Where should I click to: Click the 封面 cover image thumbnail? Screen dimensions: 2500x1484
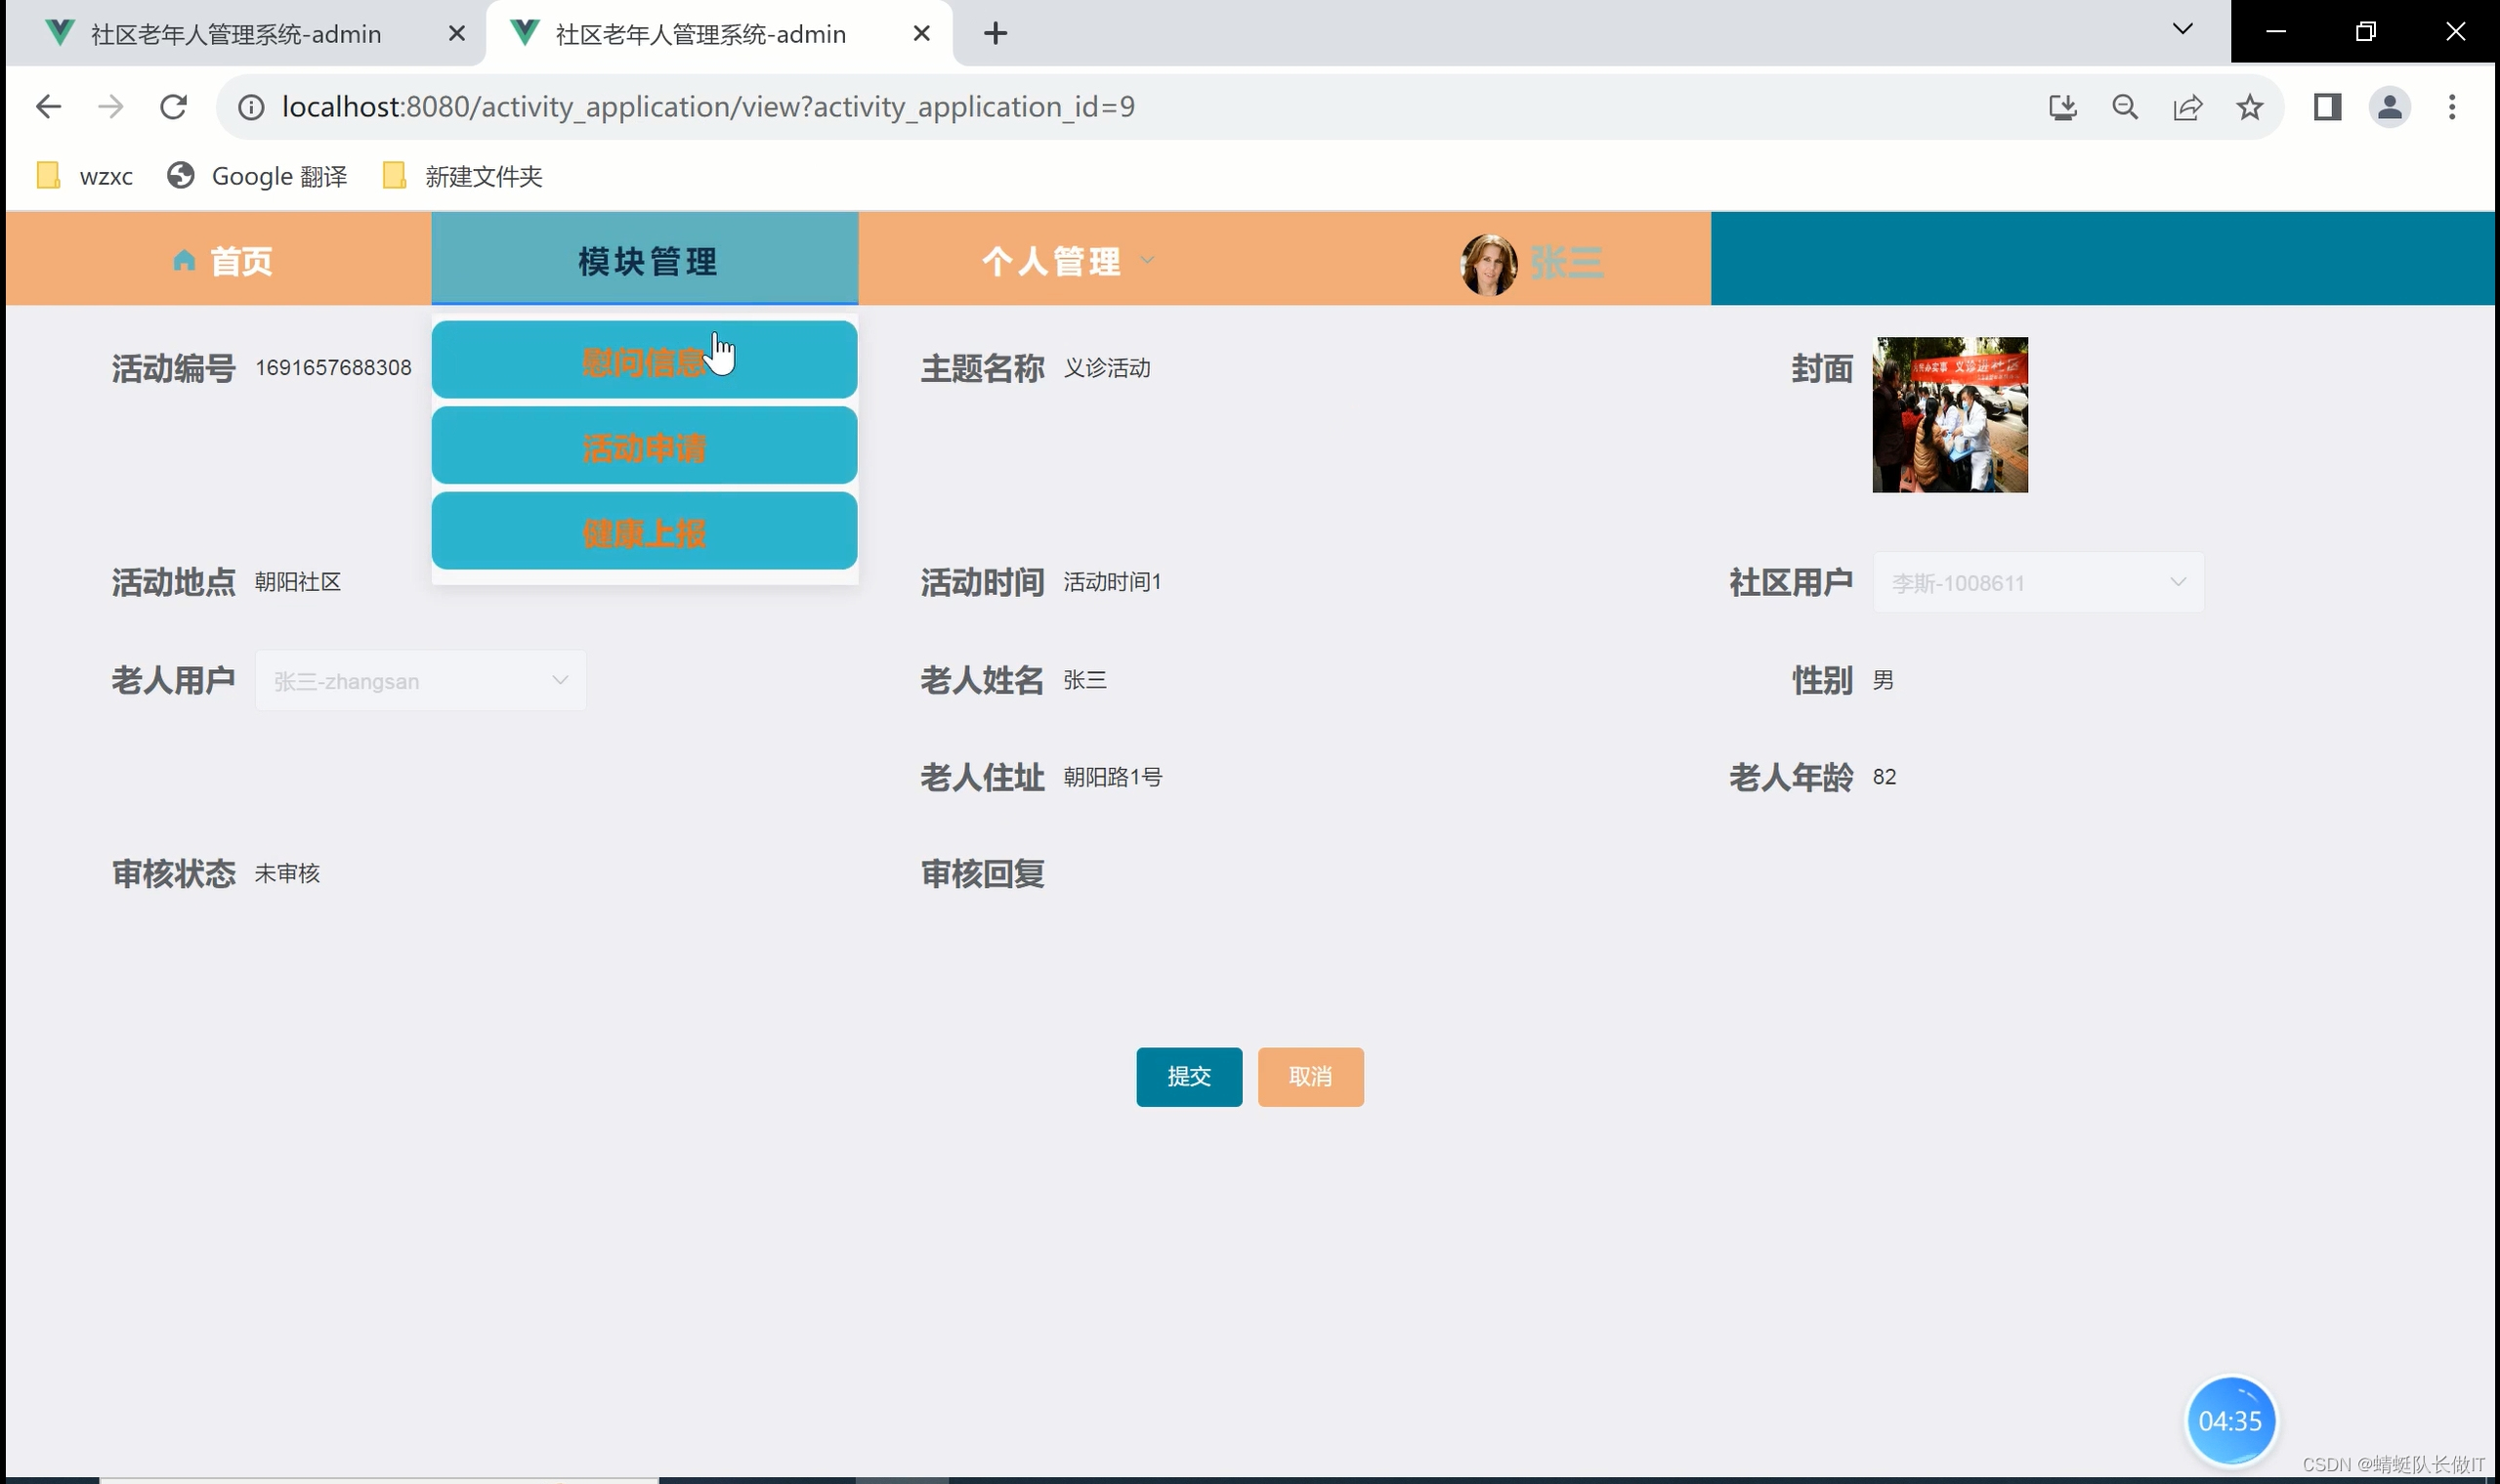tap(1949, 415)
